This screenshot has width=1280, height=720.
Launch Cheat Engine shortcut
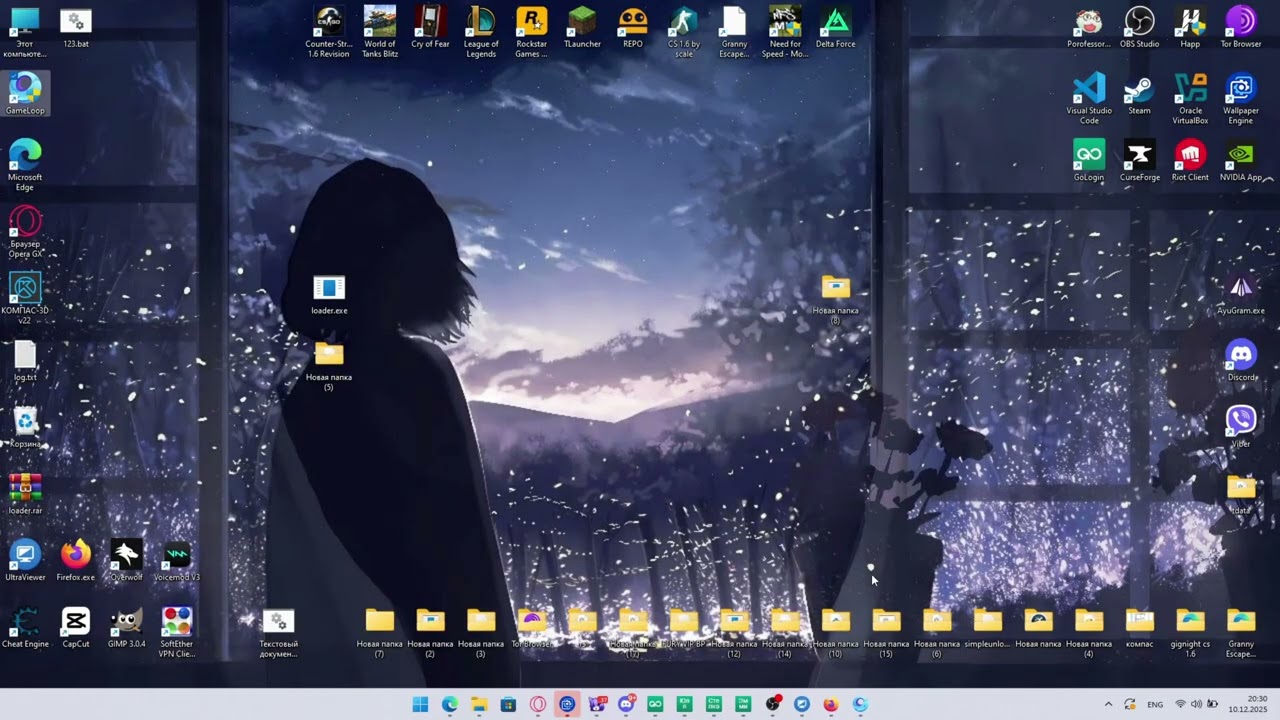click(25, 629)
